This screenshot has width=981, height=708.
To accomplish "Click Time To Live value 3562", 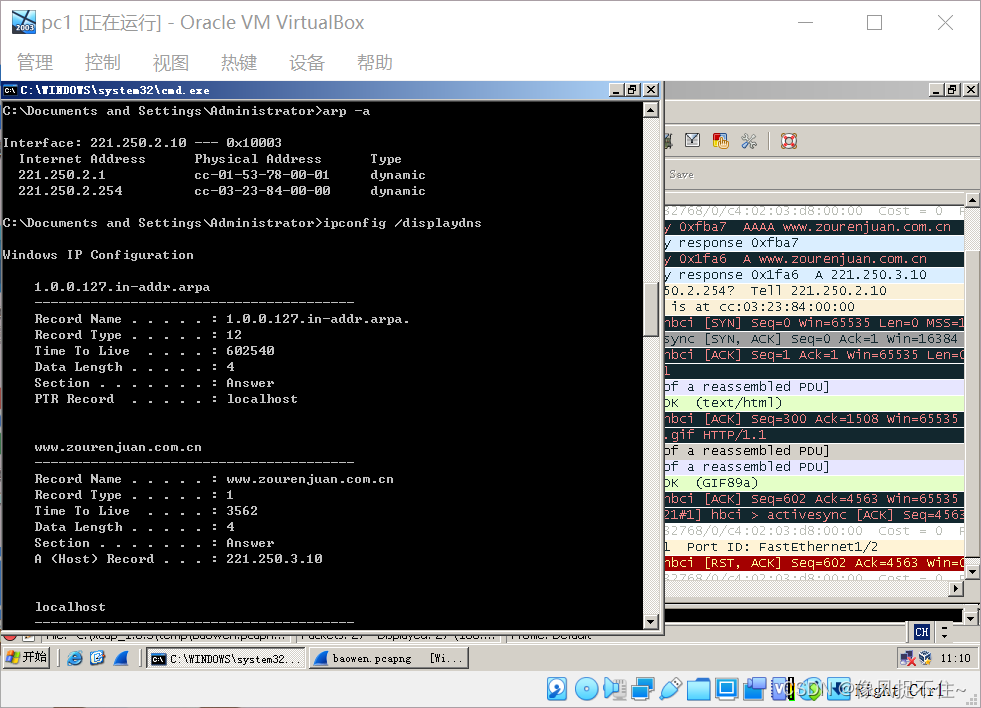I will [242, 511].
